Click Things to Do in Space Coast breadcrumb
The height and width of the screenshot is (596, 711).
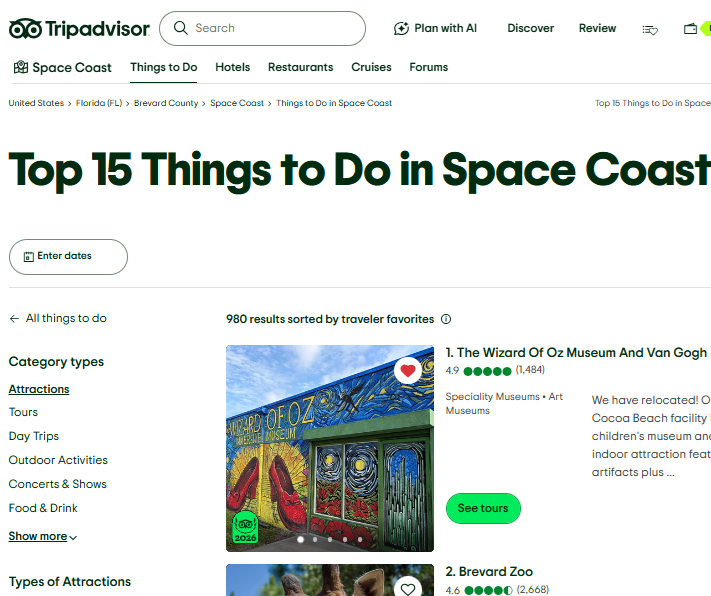tap(334, 103)
